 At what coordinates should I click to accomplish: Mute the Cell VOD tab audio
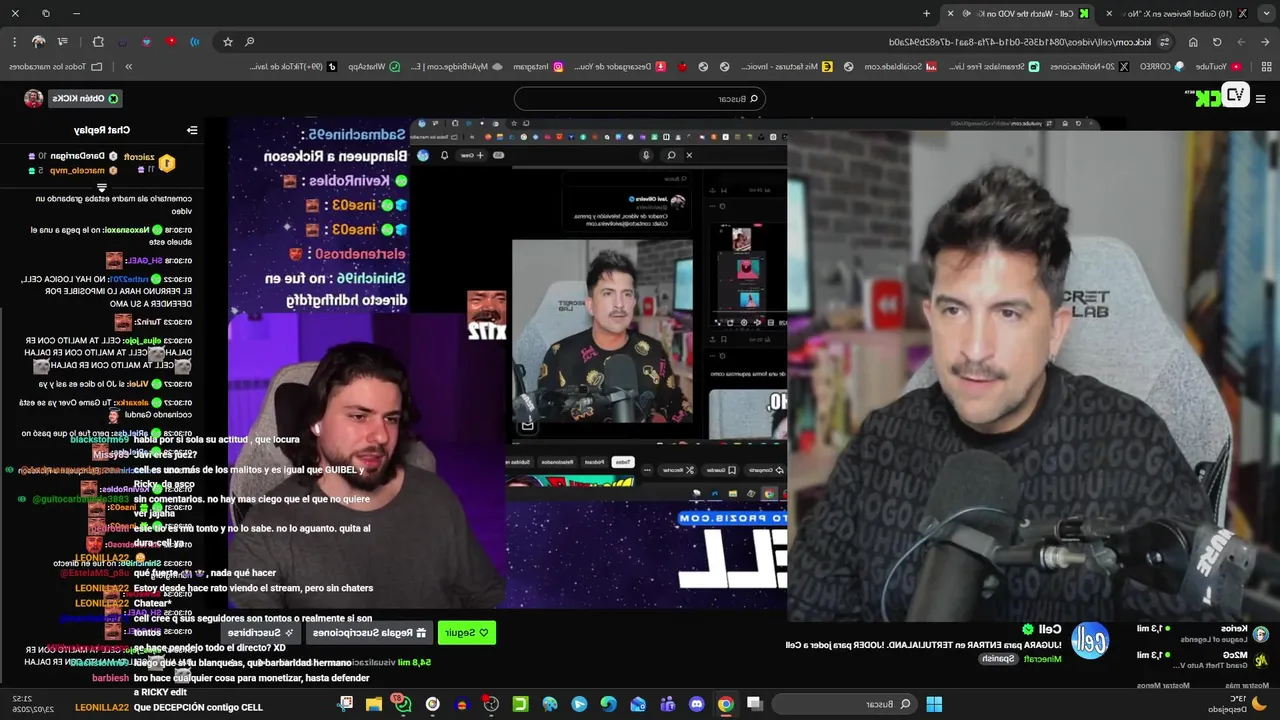[x=966, y=13]
